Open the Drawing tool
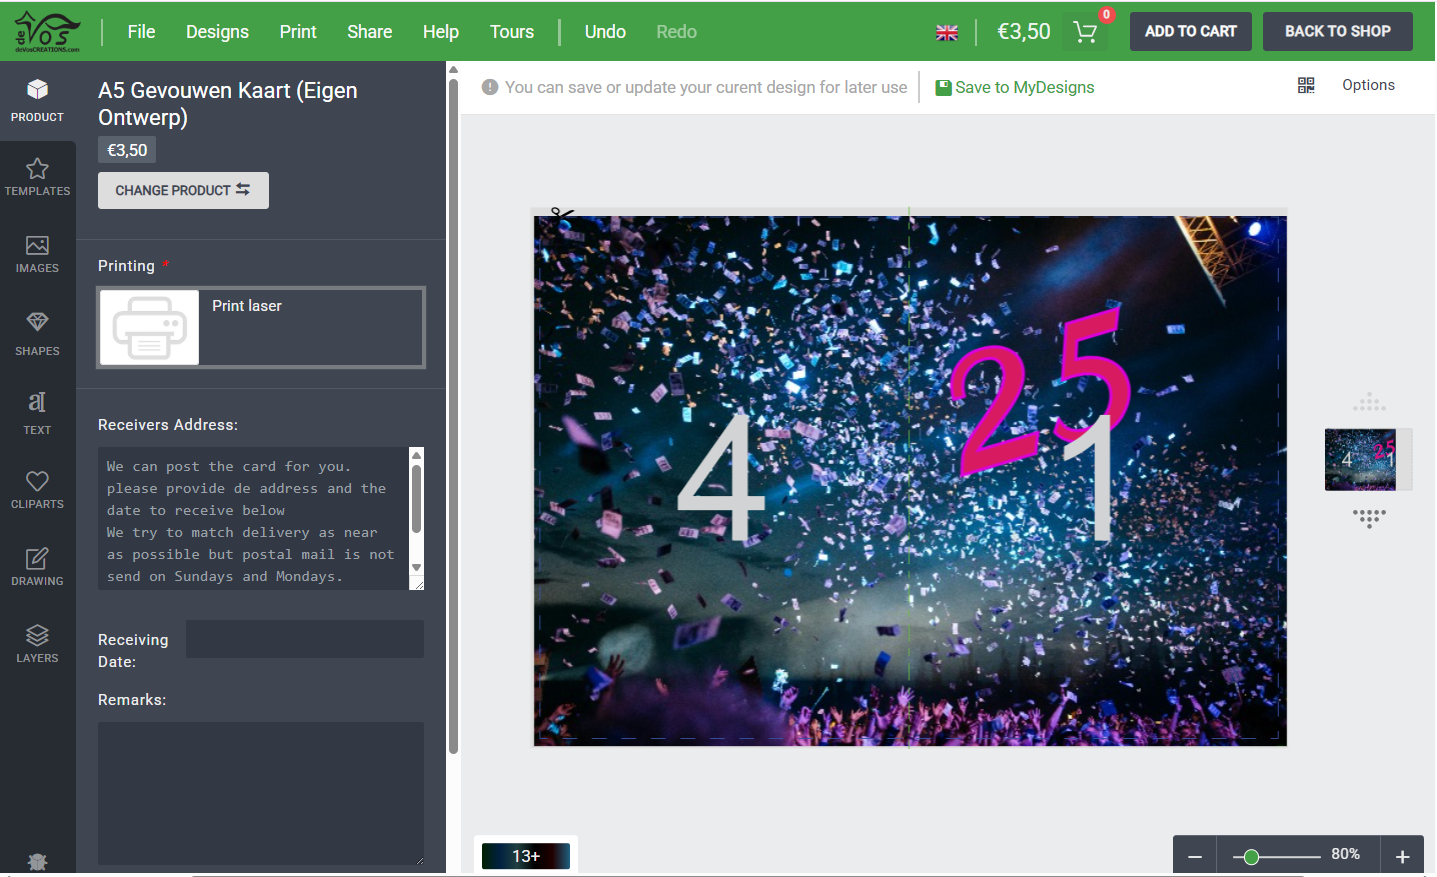 [x=37, y=566]
